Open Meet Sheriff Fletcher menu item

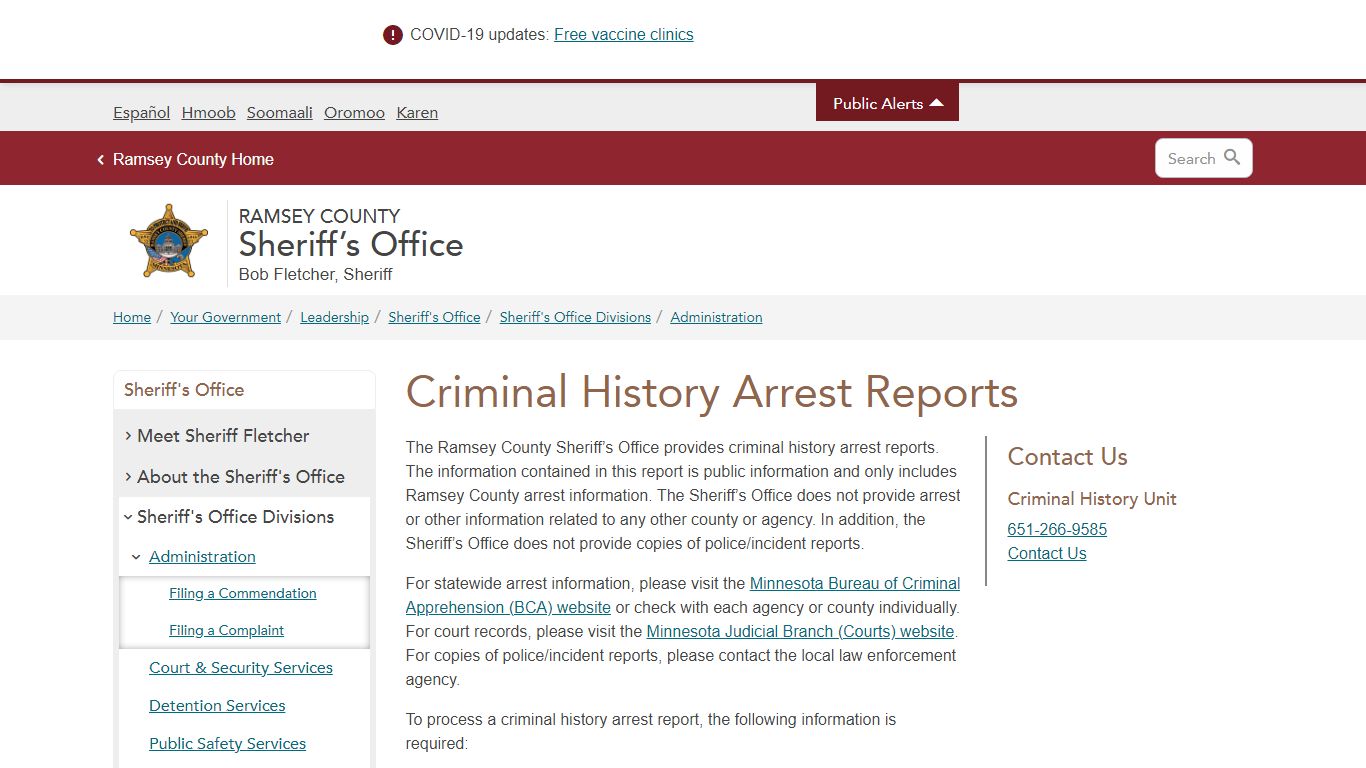[223, 436]
